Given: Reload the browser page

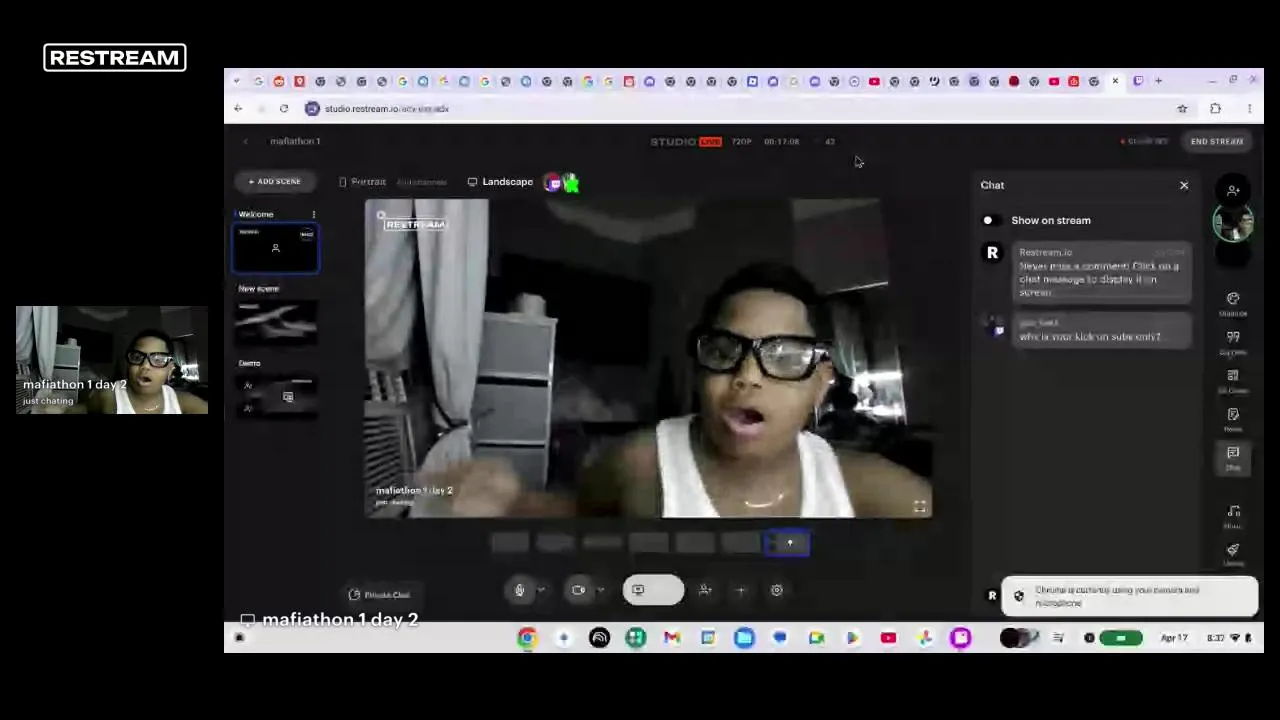Looking at the screenshot, I should (x=284, y=108).
